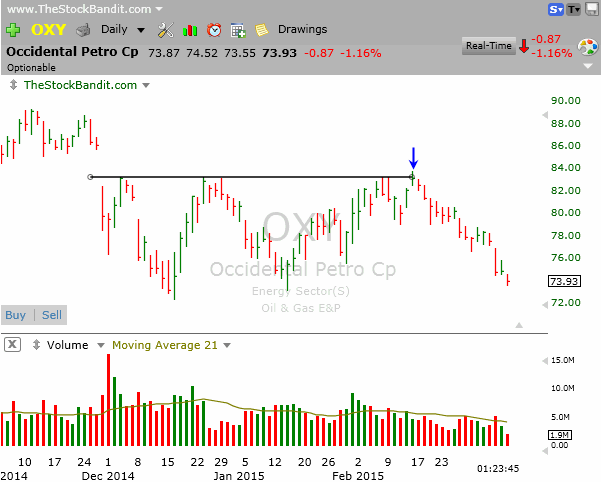The height and width of the screenshot is (482, 601).
Task: Click the 10.0M volume axis label
Action: point(563,389)
